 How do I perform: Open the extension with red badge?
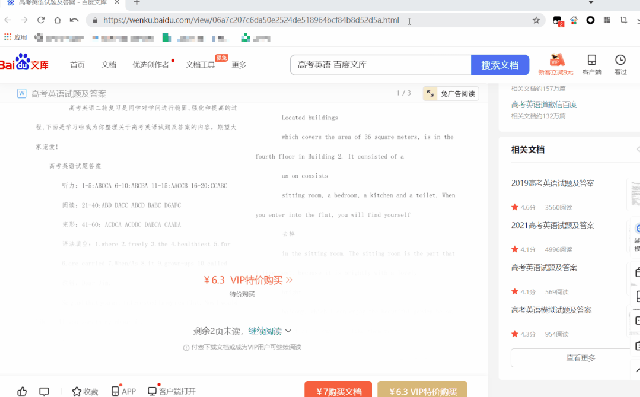(558, 20)
